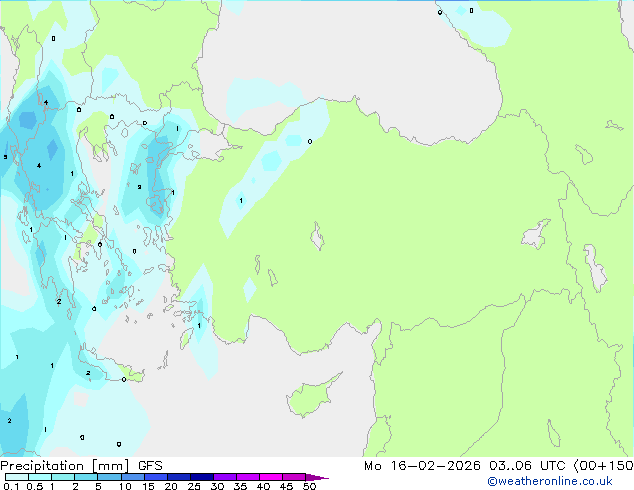Click the date 'Mo 16-02-2026'
The image size is (634, 490).
click(422, 466)
